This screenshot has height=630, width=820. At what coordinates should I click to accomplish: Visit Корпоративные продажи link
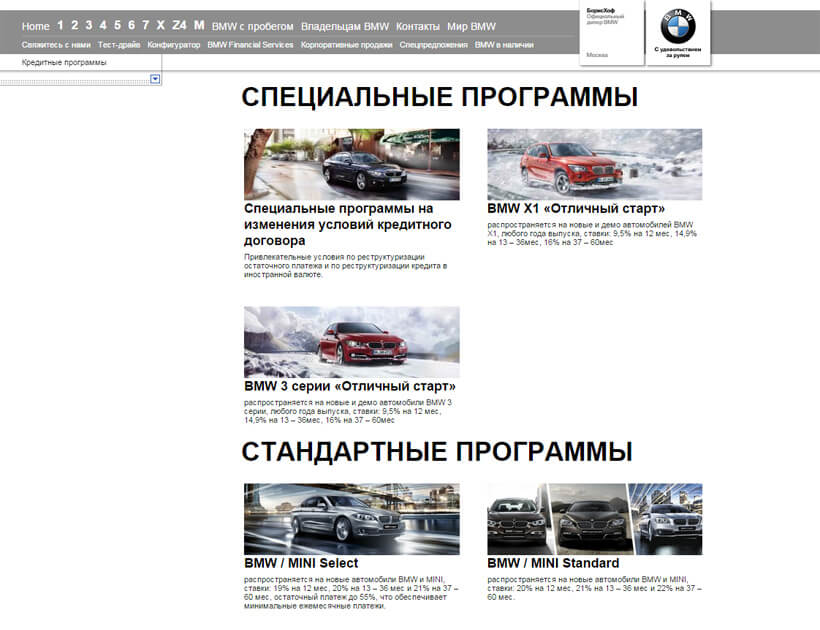pos(346,45)
